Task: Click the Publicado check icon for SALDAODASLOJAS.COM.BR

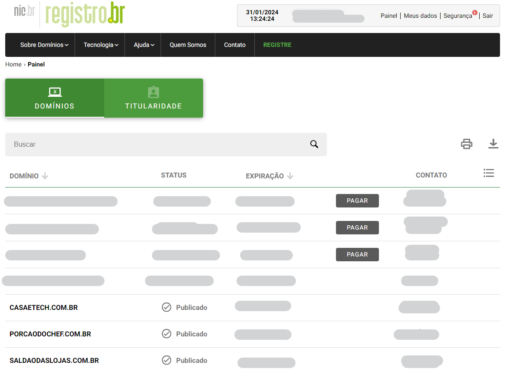Action: coord(166,360)
